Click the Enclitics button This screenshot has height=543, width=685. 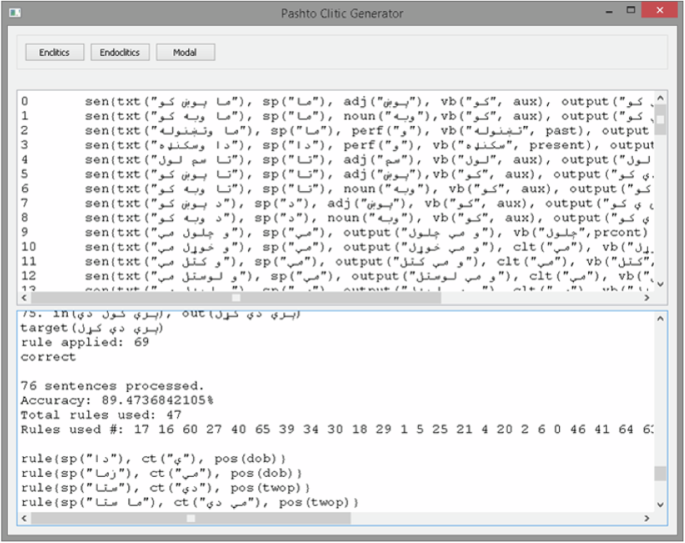[x=54, y=52]
